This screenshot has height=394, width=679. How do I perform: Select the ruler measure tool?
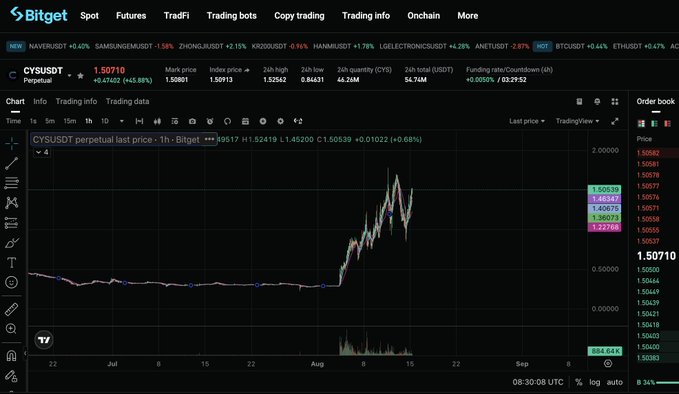click(12, 309)
